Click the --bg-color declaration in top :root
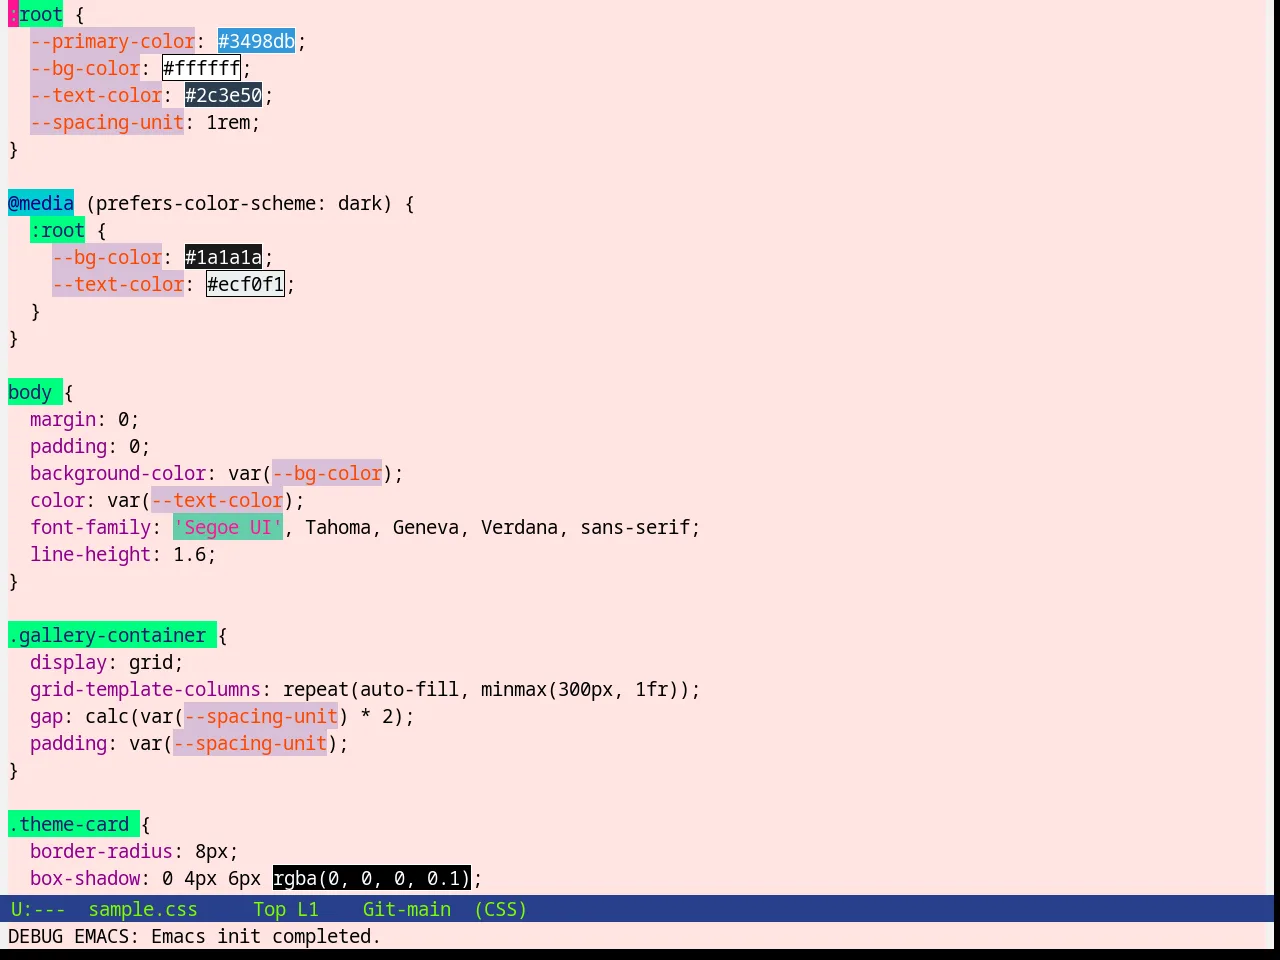 [85, 68]
